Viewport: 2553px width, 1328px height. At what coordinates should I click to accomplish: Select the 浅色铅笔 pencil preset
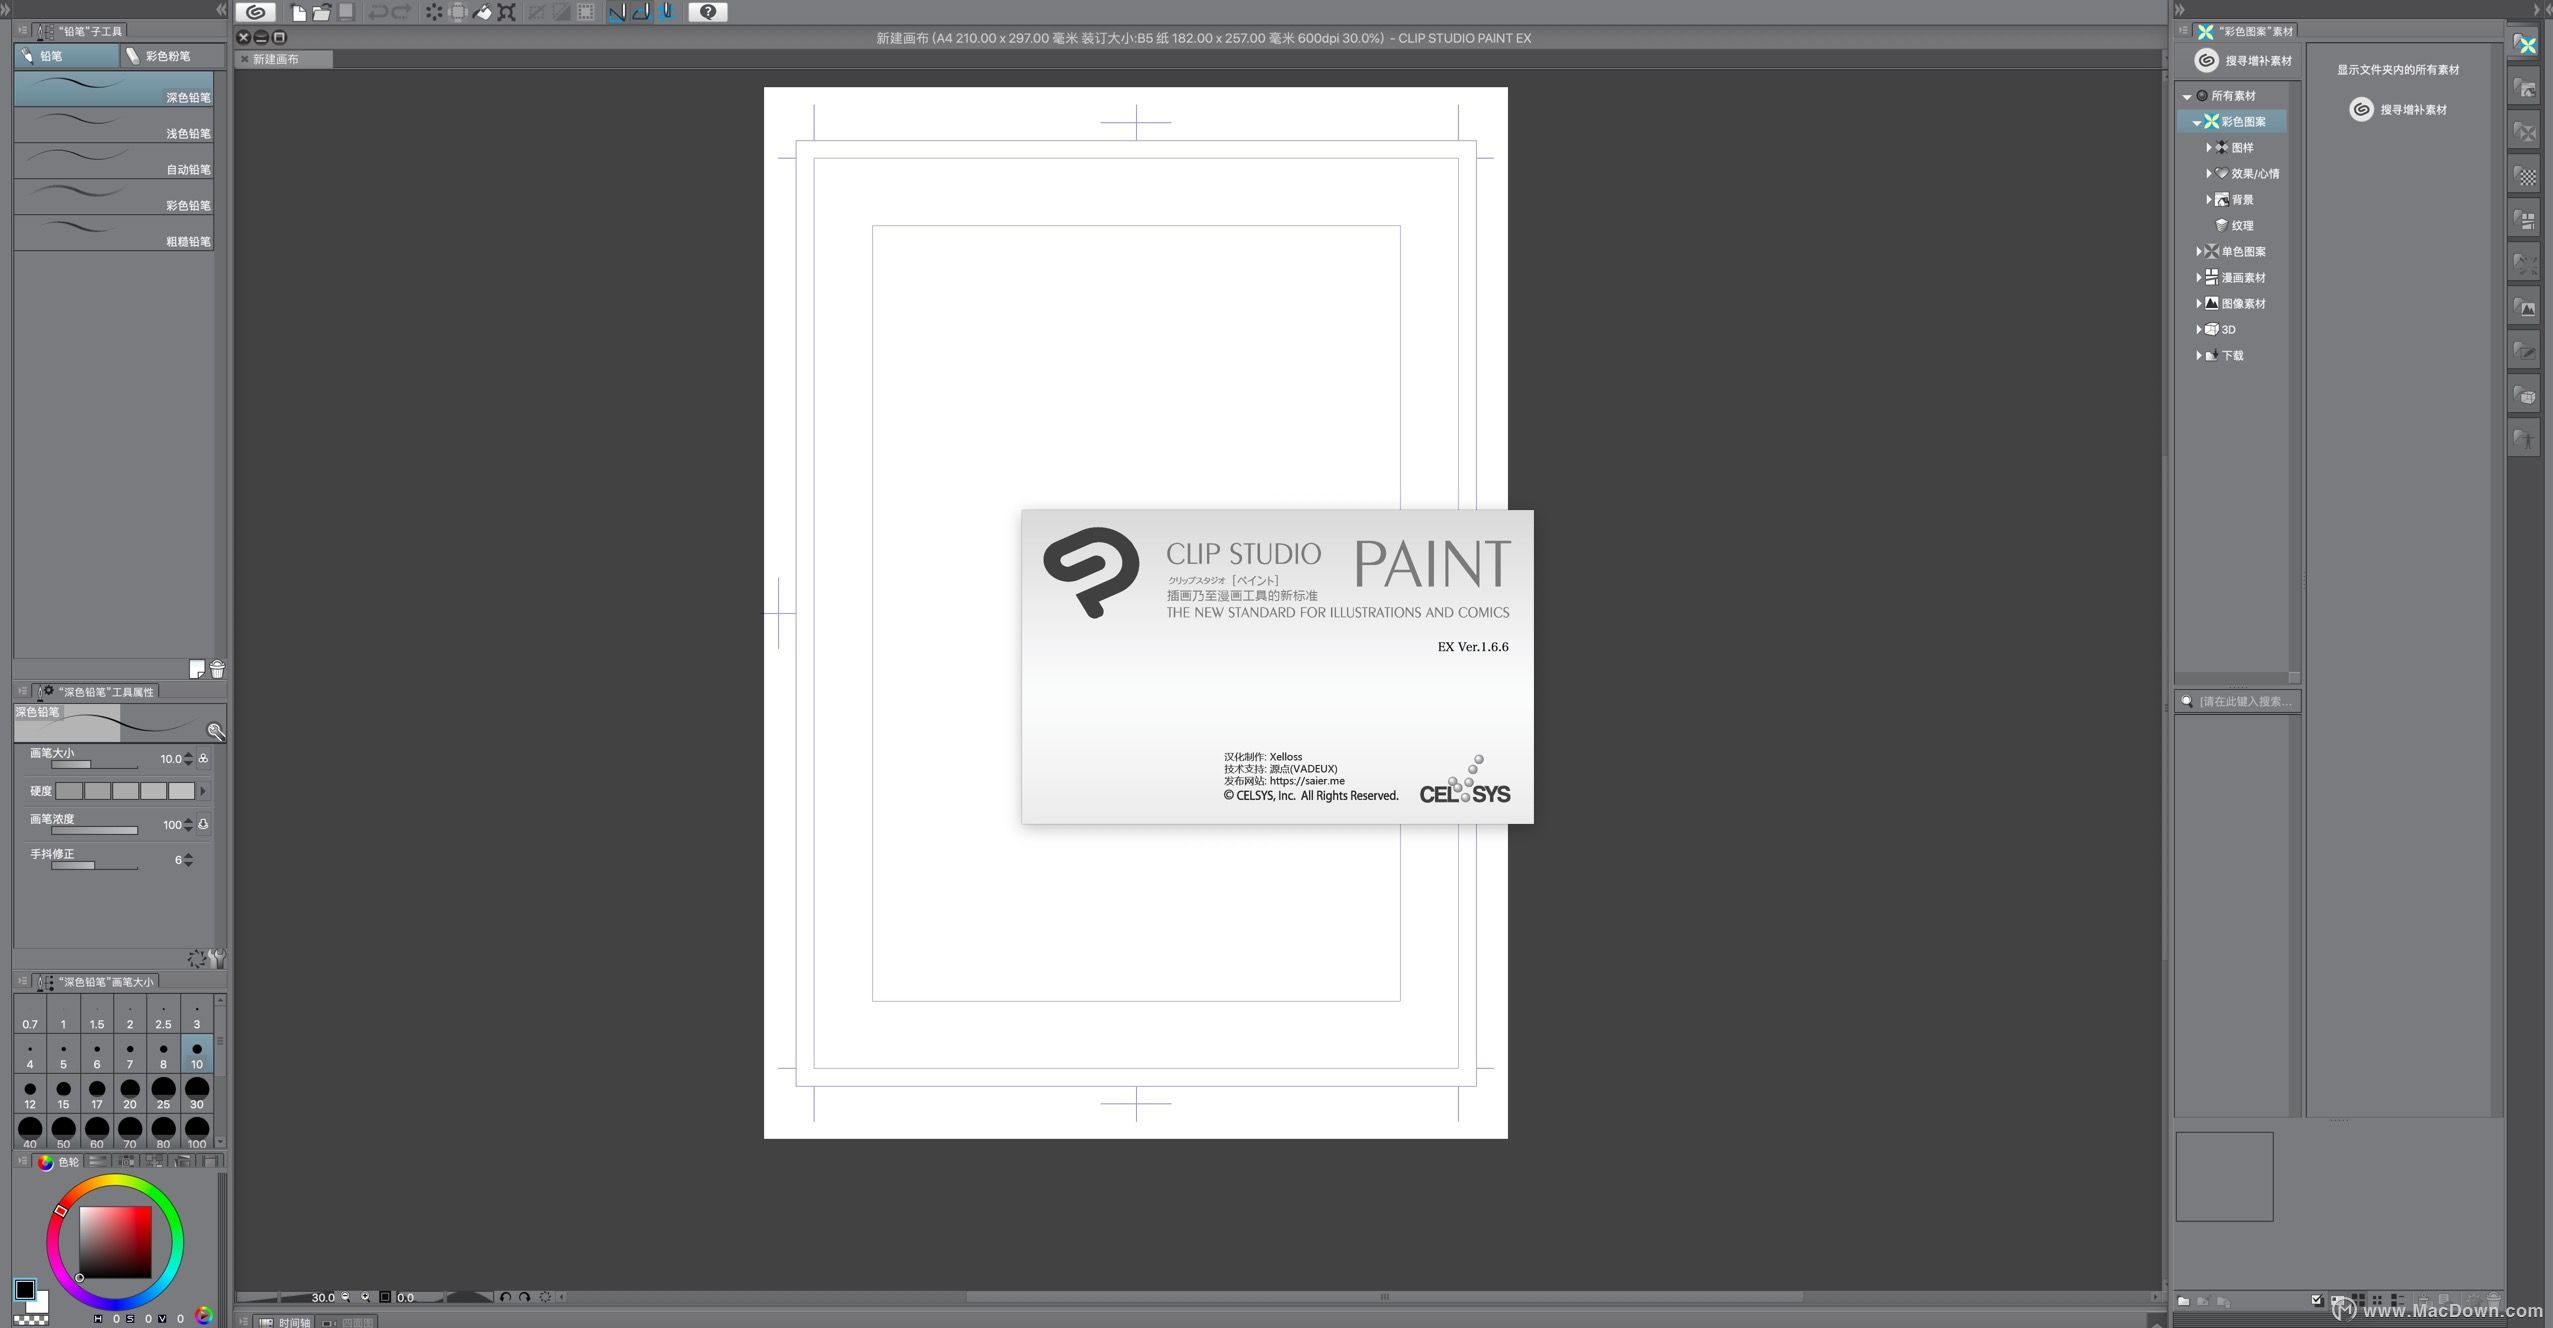tap(113, 125)
